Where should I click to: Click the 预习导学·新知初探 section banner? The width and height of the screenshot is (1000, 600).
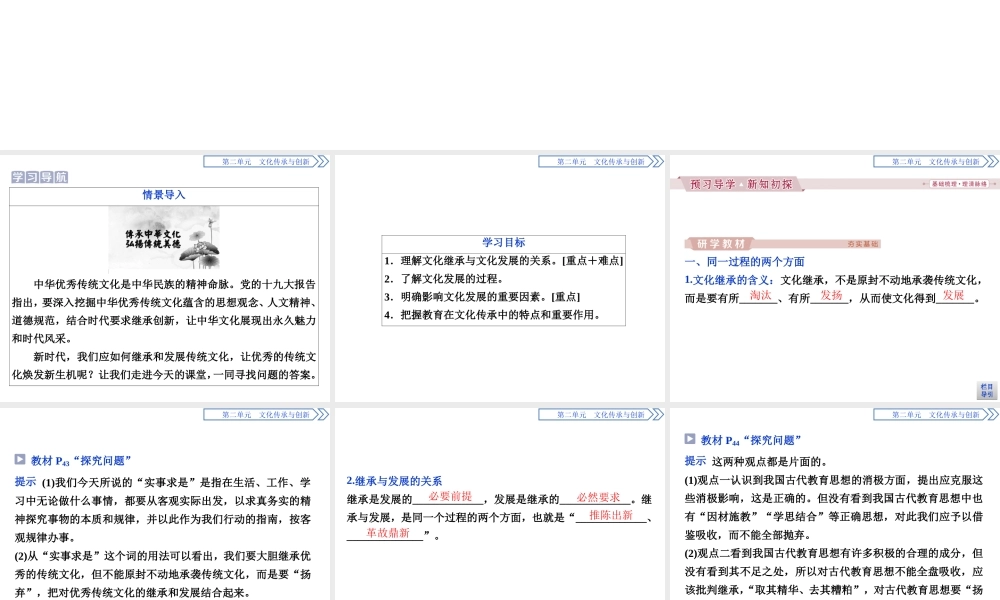point(740,184)
